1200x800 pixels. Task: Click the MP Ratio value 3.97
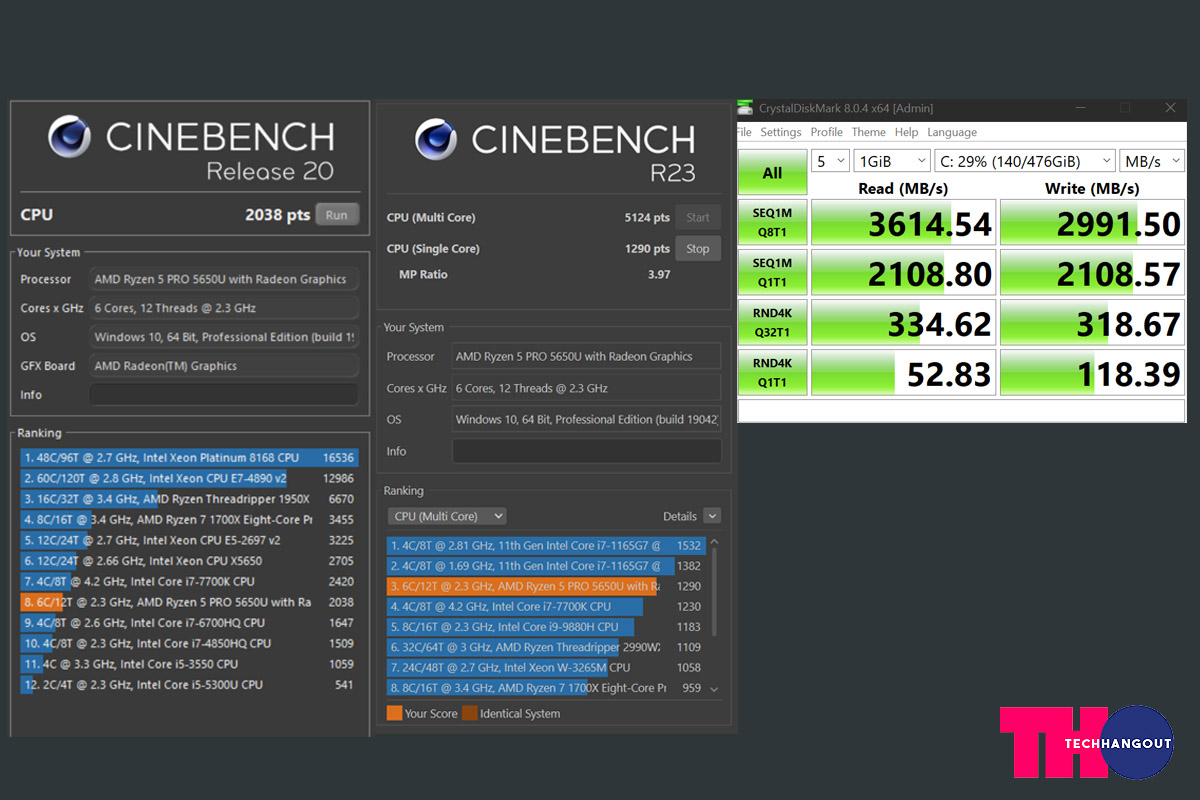point(659,274)
